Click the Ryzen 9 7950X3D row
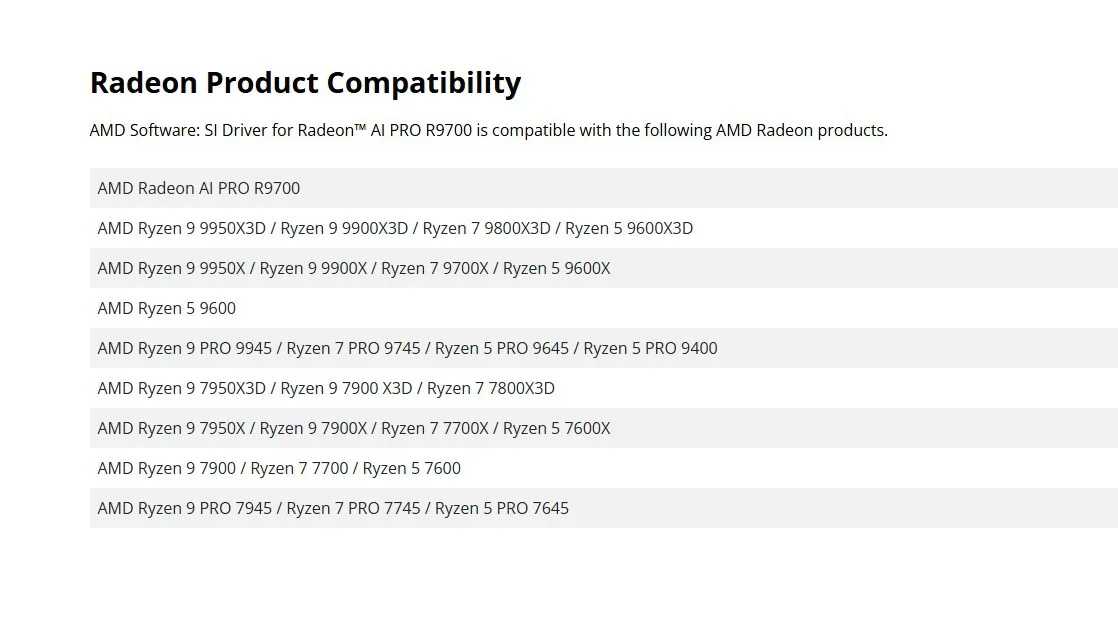Image resolution: width=1118 pixels, height=629 pixels. 604,388
